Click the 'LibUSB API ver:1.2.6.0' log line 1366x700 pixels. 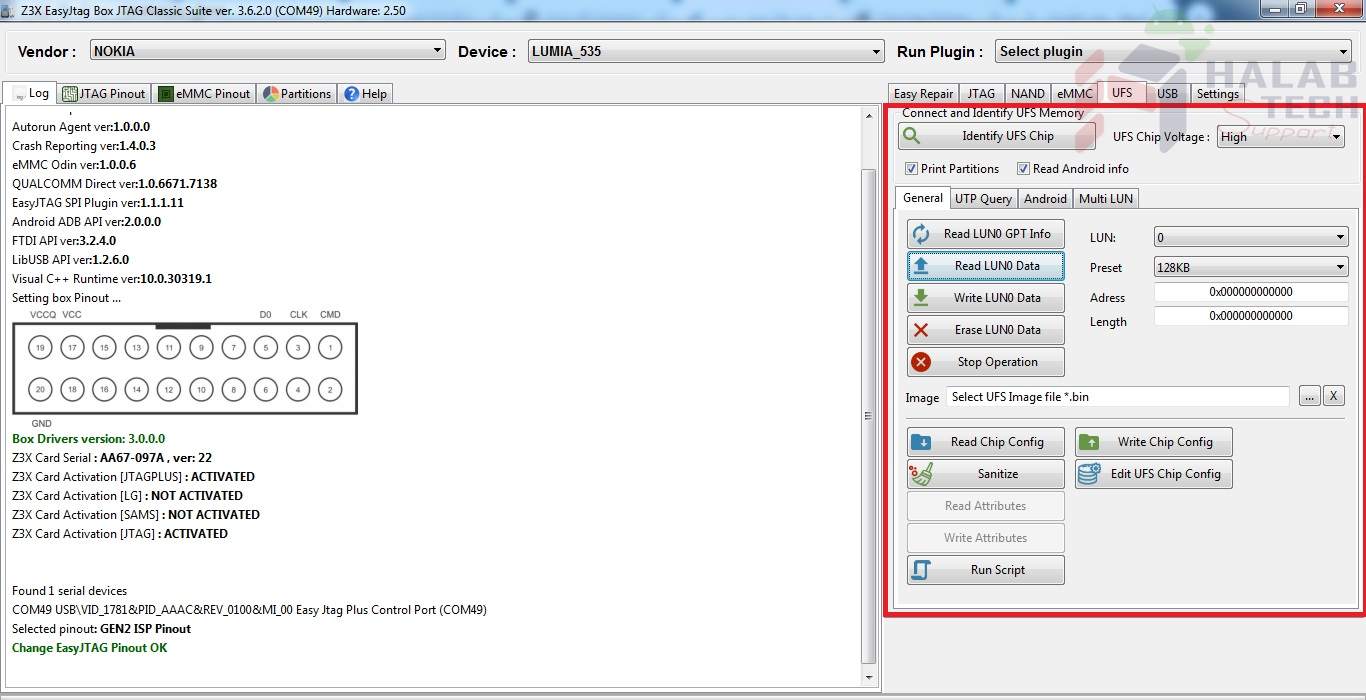click(71, 260)
